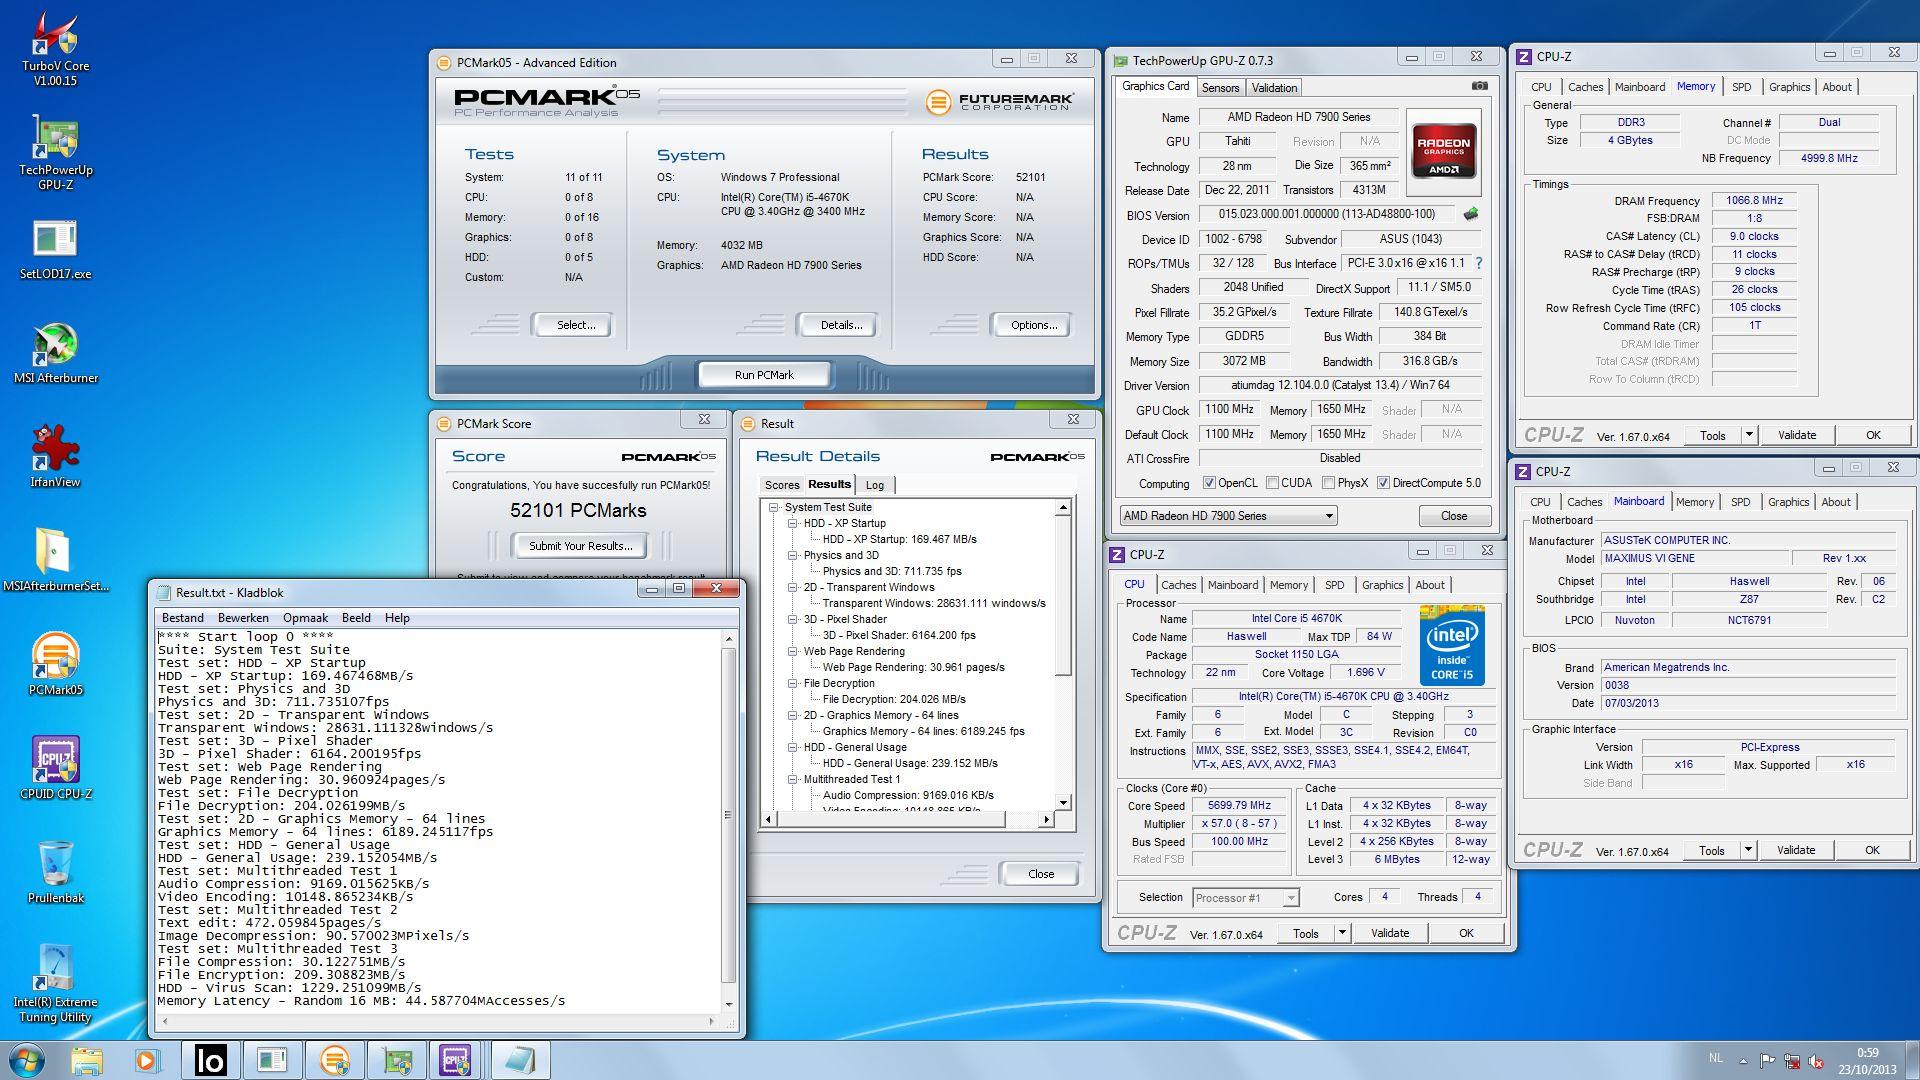The image size is (1920, 1080).
Task: Click NL language indicator in taskbar
Action: click(x=1716, y=1058)
